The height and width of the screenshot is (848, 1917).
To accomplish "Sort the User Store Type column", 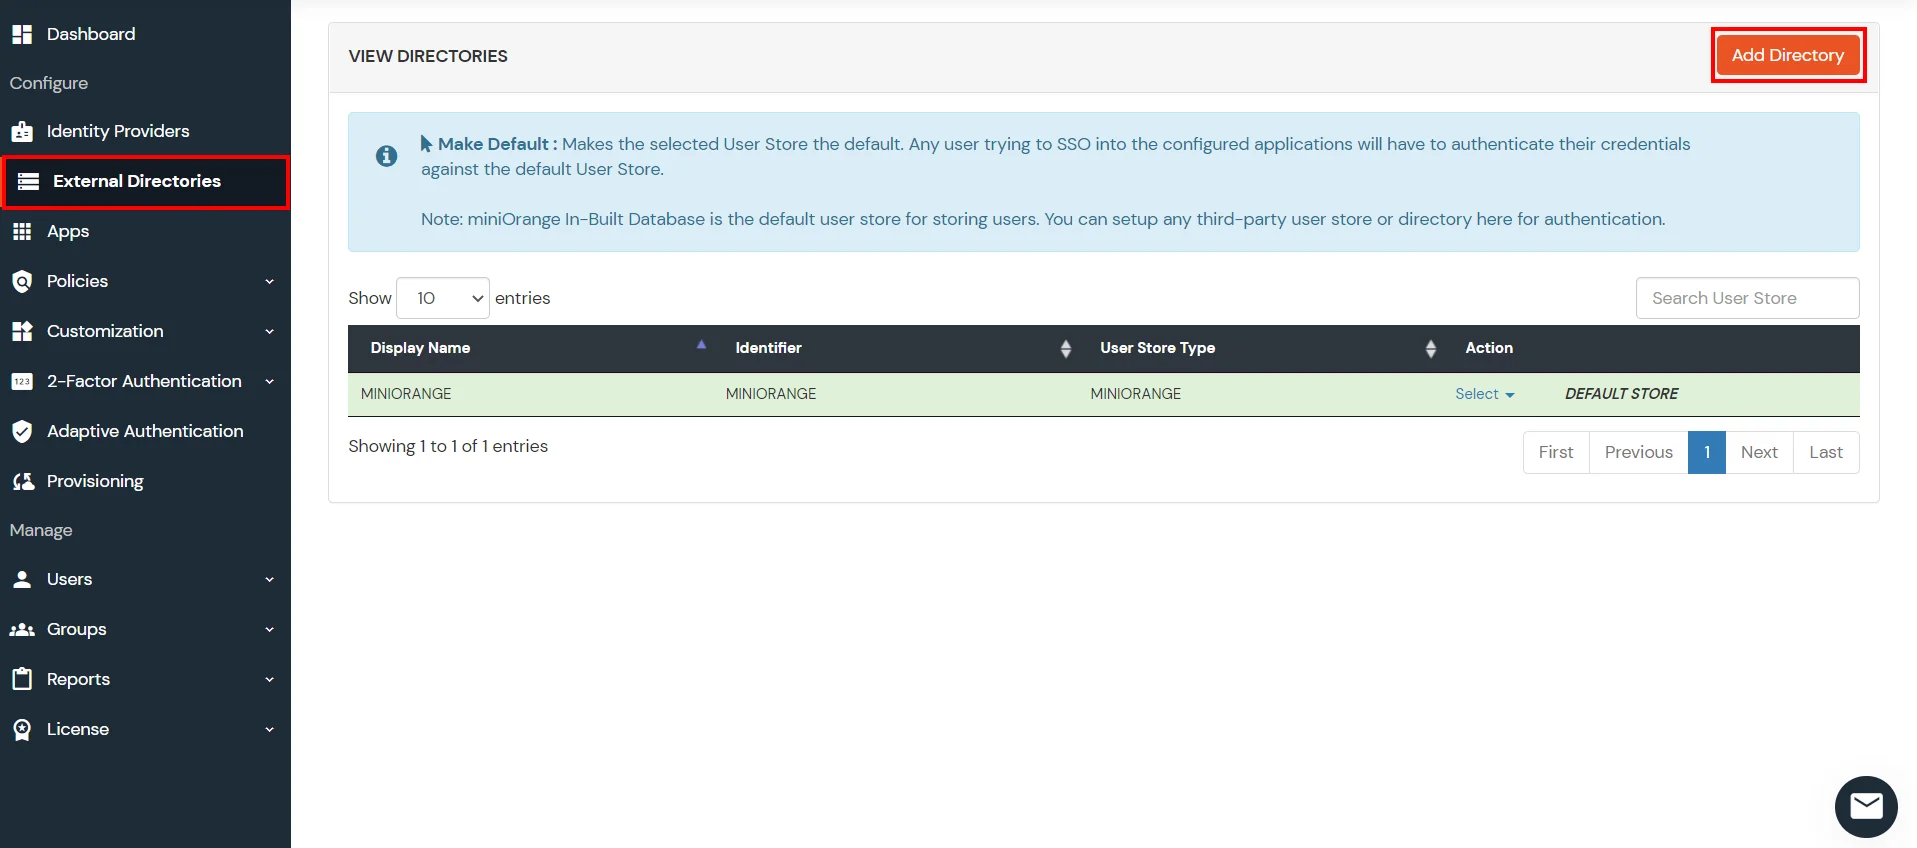I will pyautogui.click(x=1431, y=348).
